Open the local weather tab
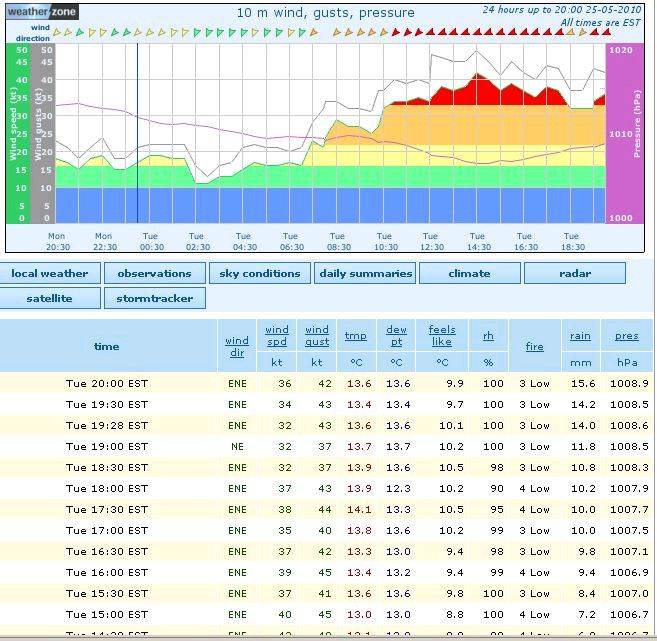This screenshot has width=657, height=641. point(50,273)
